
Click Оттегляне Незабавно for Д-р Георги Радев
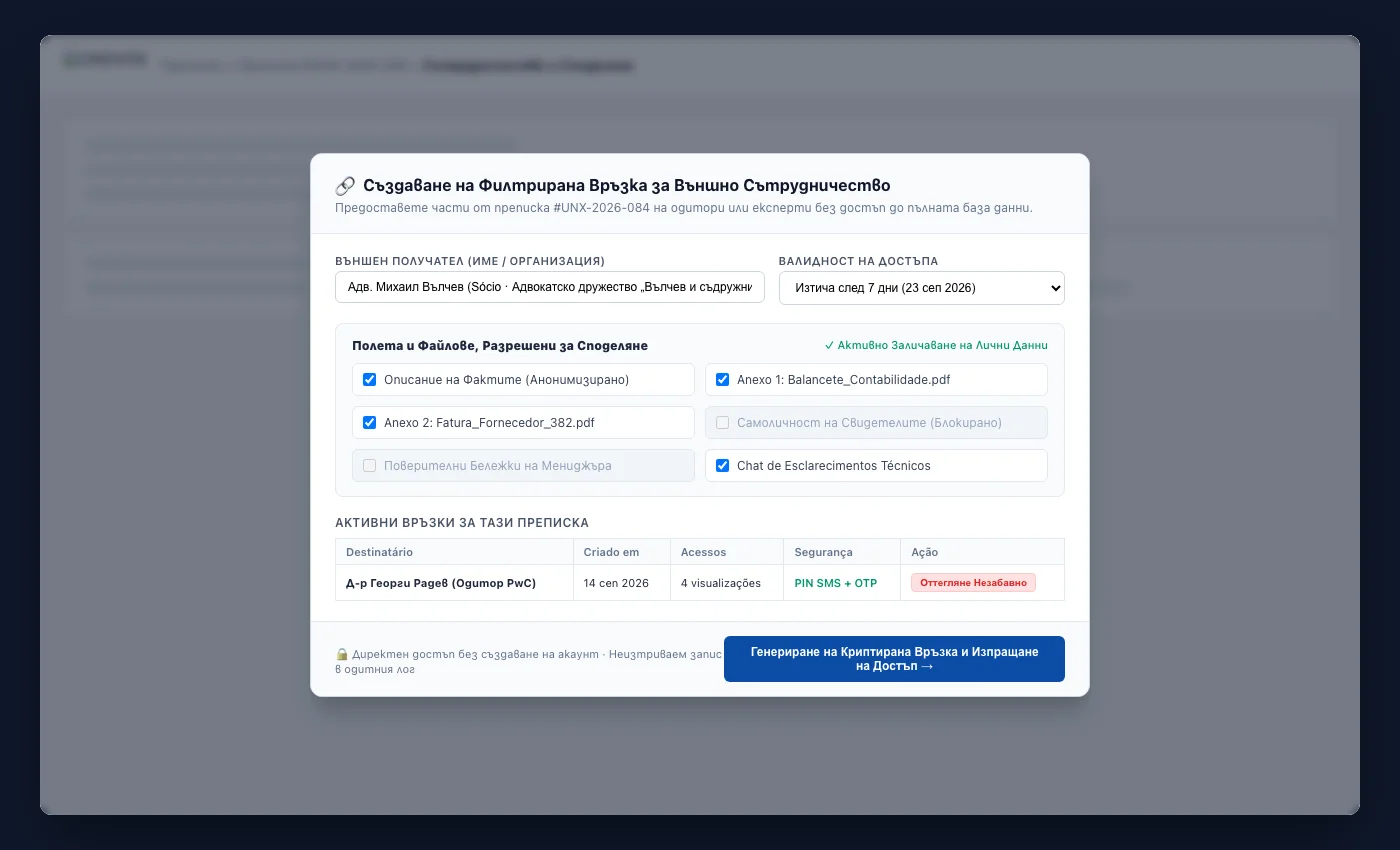(x=973, y=583)
